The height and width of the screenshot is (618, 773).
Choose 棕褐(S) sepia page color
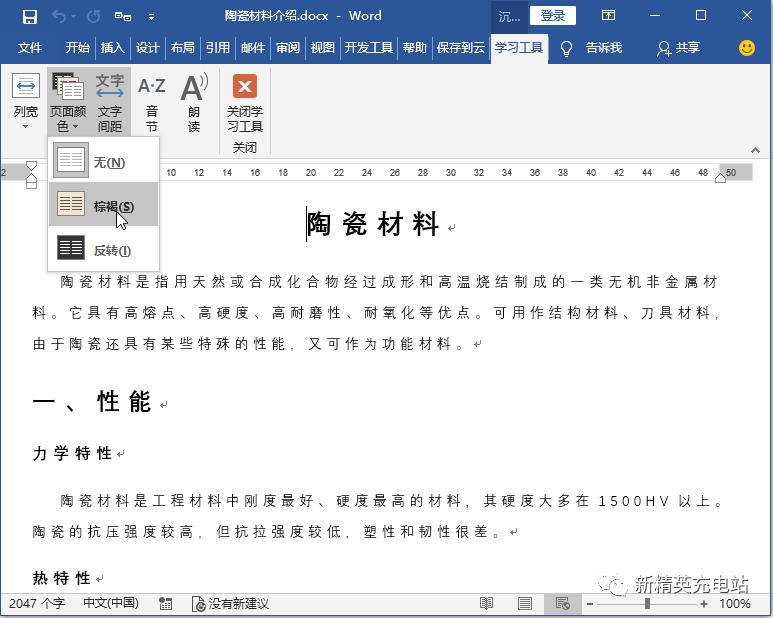point(103,205)
